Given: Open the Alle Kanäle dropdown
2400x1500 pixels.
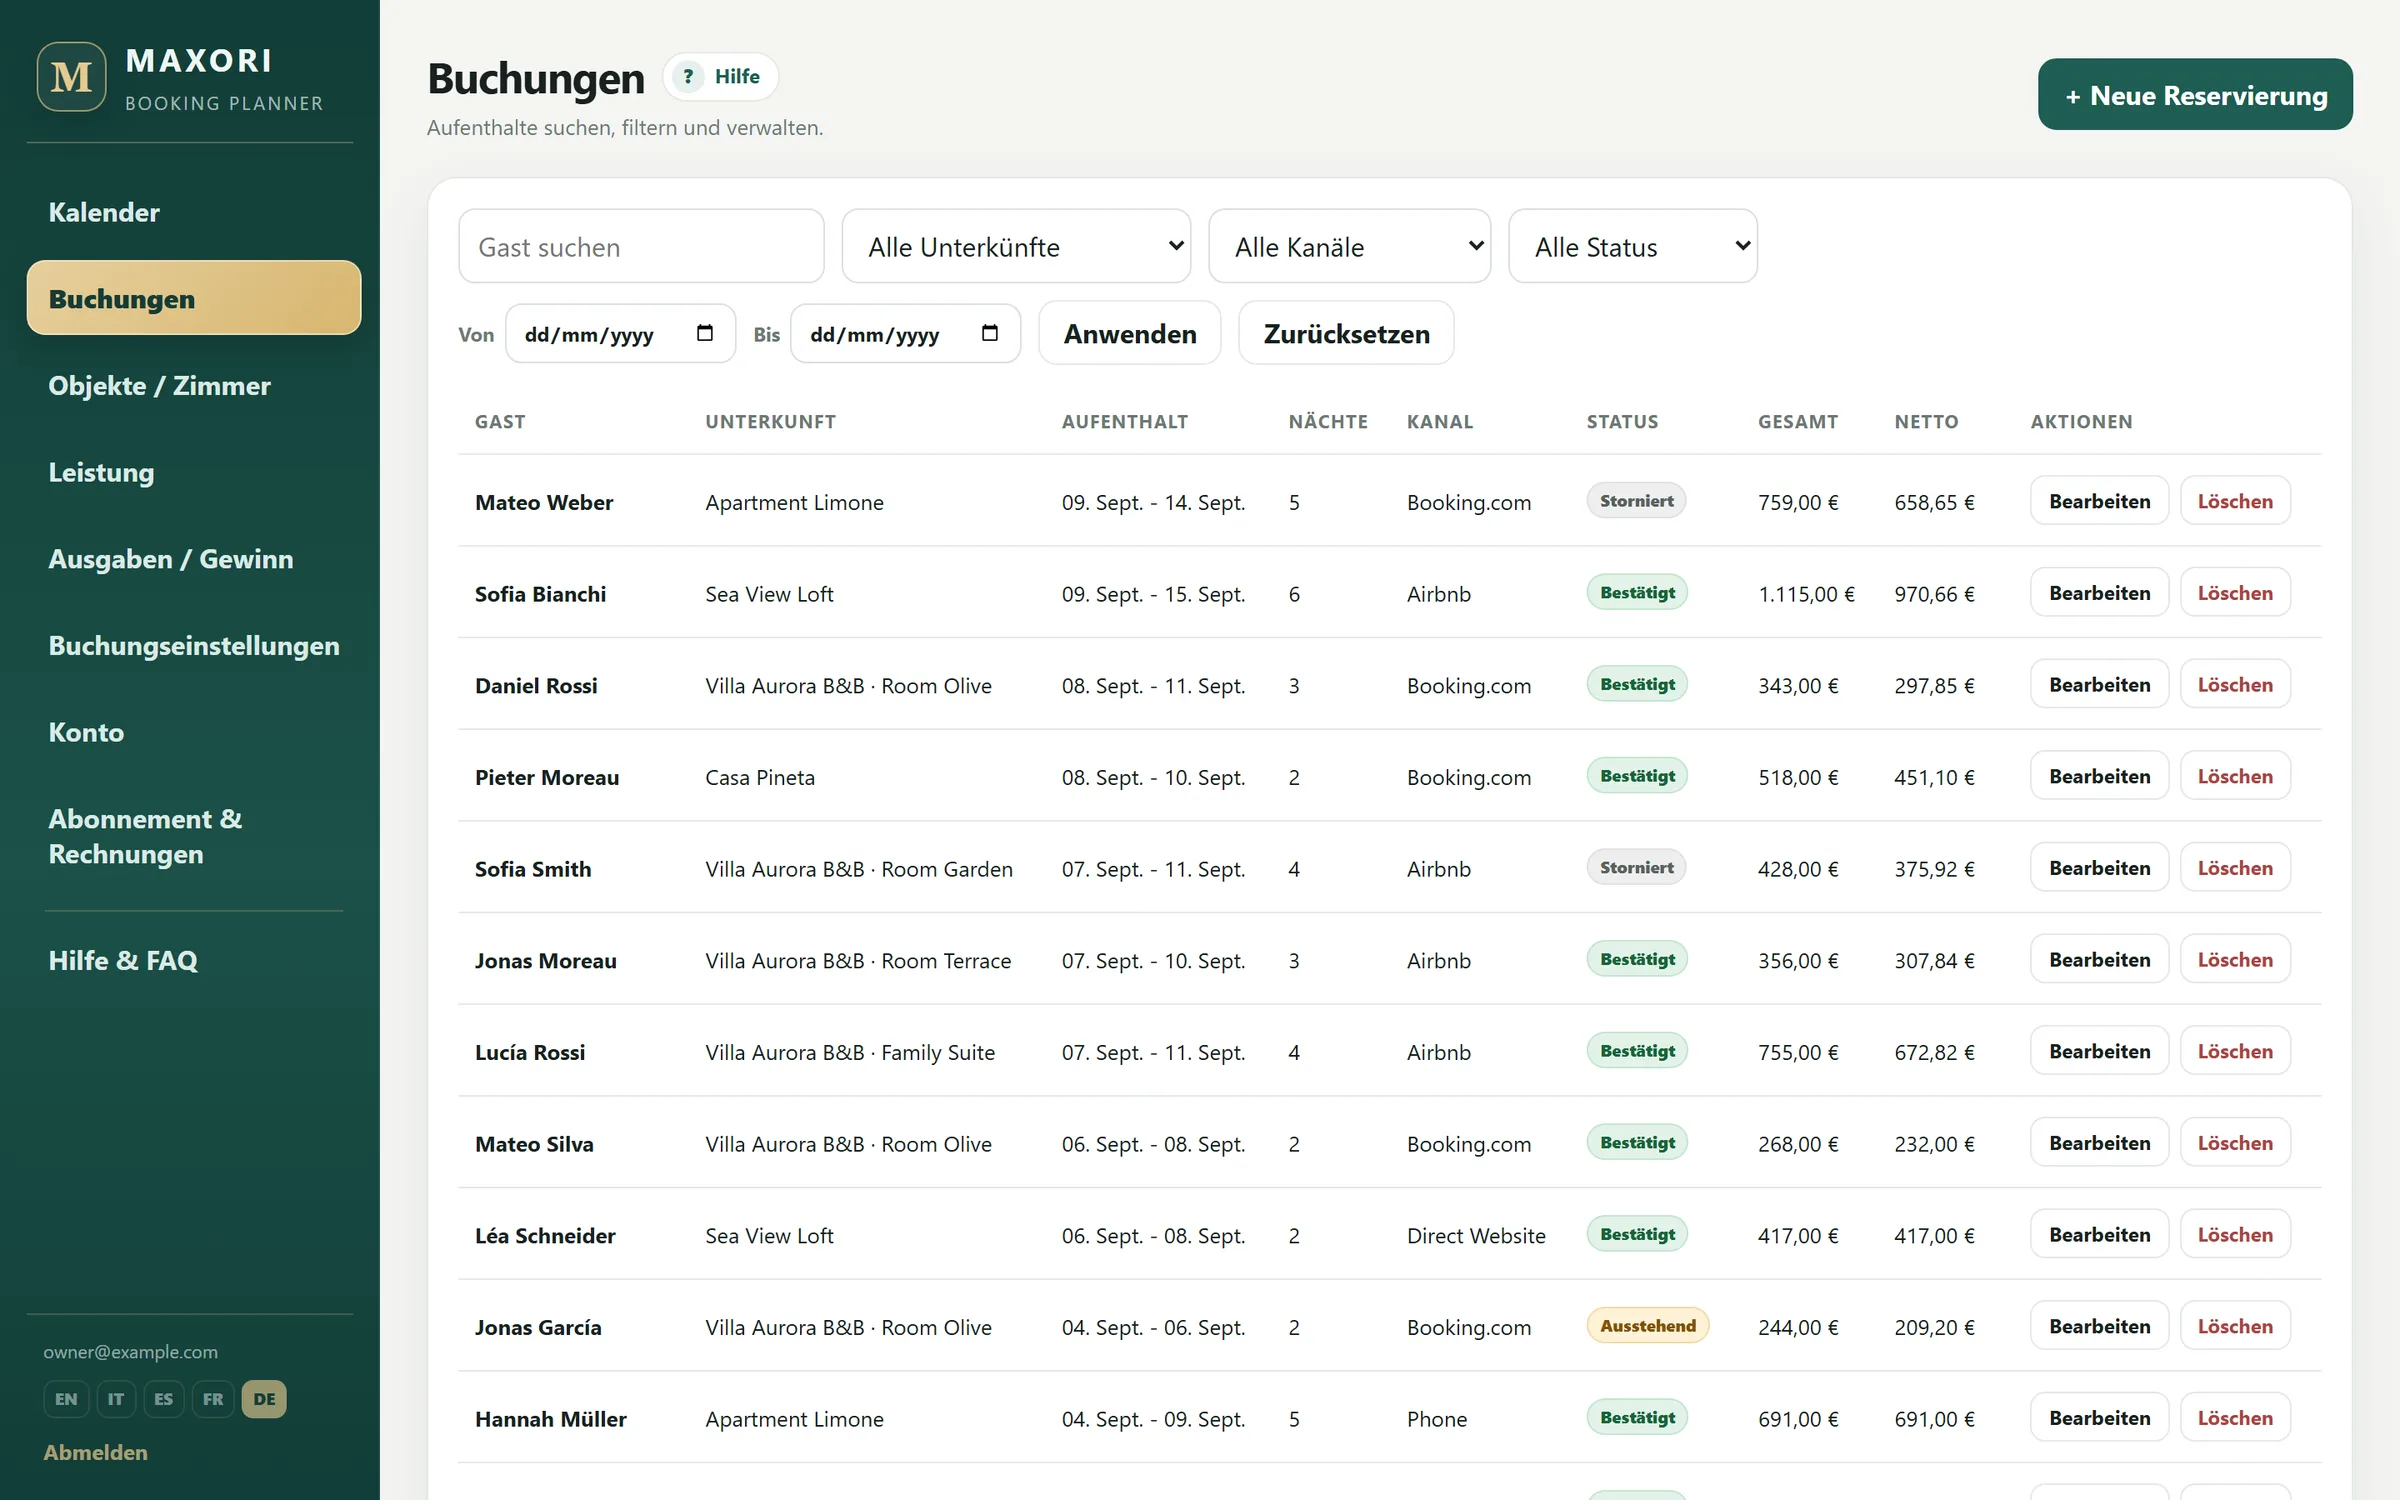Looking at the screenshot, I should [x=1349, y=246].
